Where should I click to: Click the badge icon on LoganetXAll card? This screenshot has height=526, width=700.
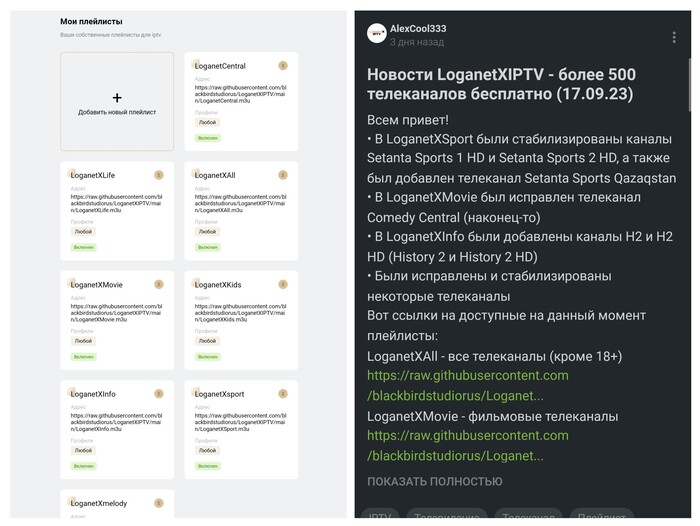pyautogui.click(x=282, y=175)
